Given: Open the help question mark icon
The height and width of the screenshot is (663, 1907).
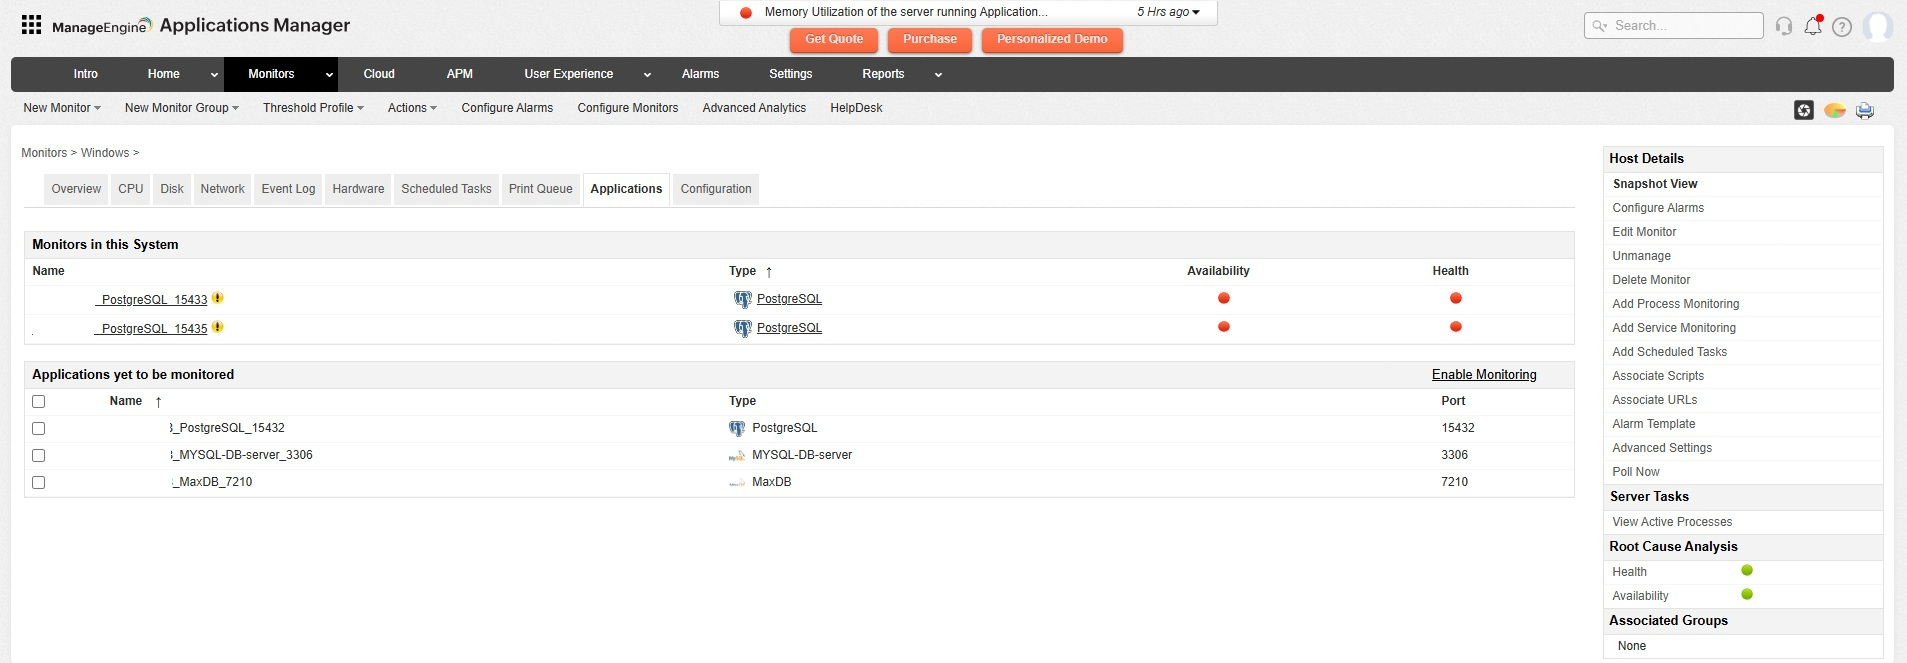Looking at the screenshot, I should coord(1842,27).
